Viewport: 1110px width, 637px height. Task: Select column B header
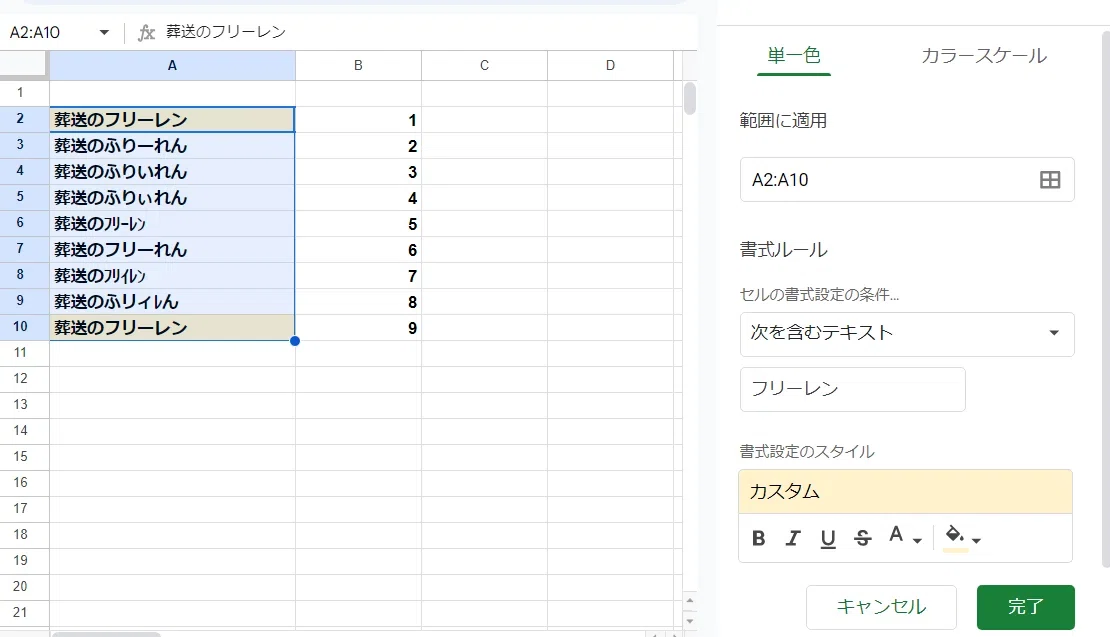click(x=358, y=65)
